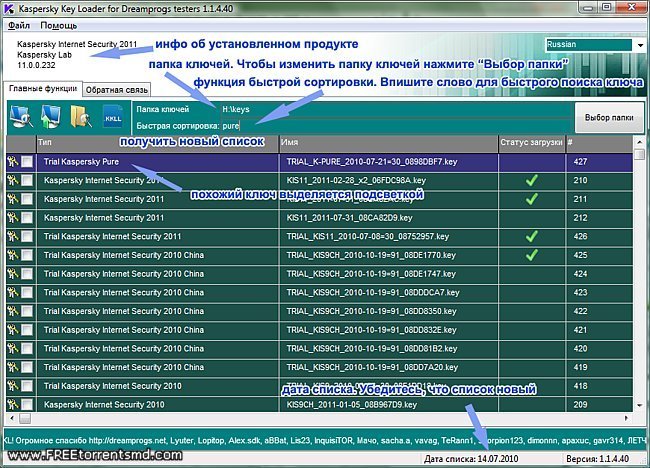This screenshot has height=468, width=650.
Task: Click key icon in row numbered 426
Action: tap(12, 236)
